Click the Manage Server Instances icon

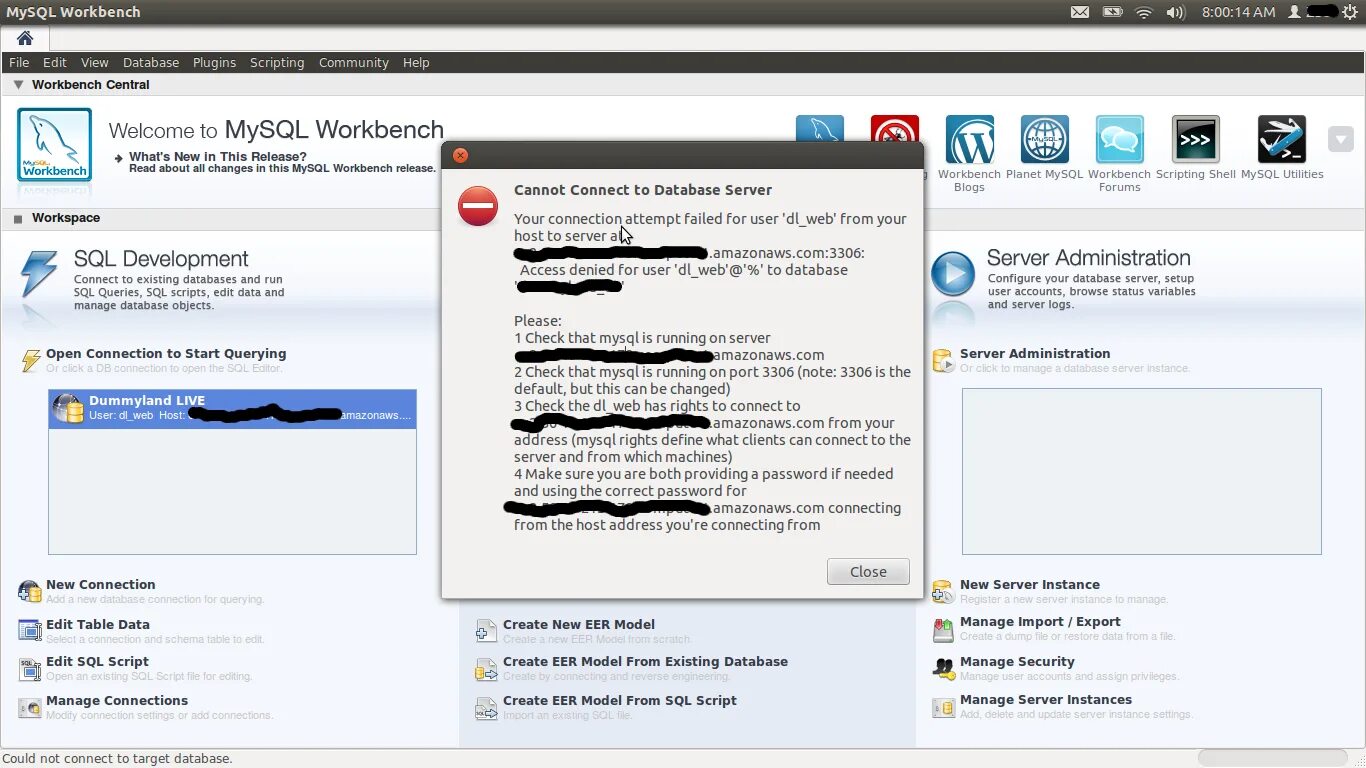coord(943,707)
